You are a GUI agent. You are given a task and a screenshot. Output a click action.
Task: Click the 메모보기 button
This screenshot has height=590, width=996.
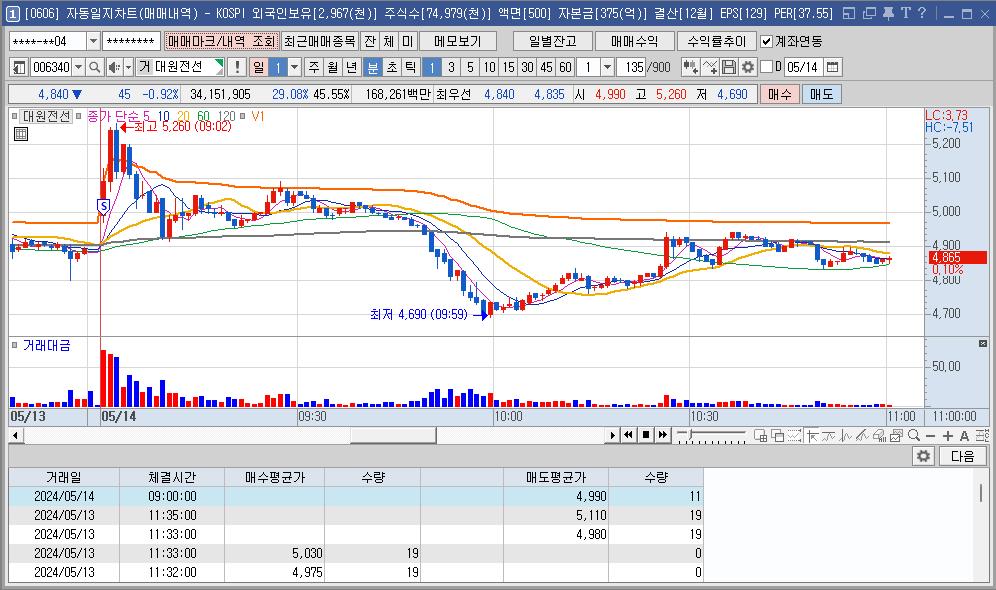tap(457, 41)
